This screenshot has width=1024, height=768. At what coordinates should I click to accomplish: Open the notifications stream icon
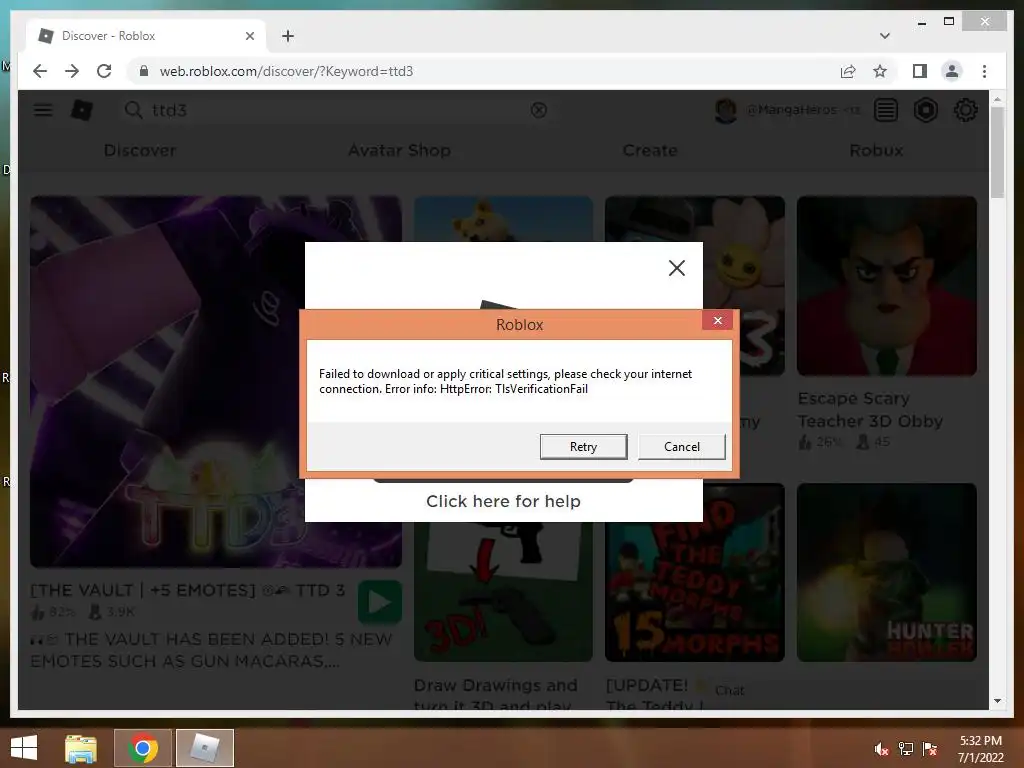pyautogui.click(x=886, y=110)
